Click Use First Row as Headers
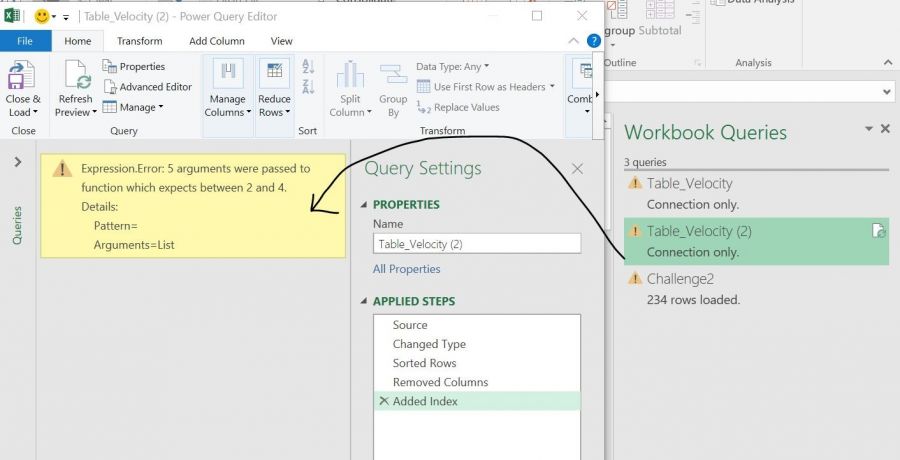Screen dimensions: 900x460 coord(486,87)
